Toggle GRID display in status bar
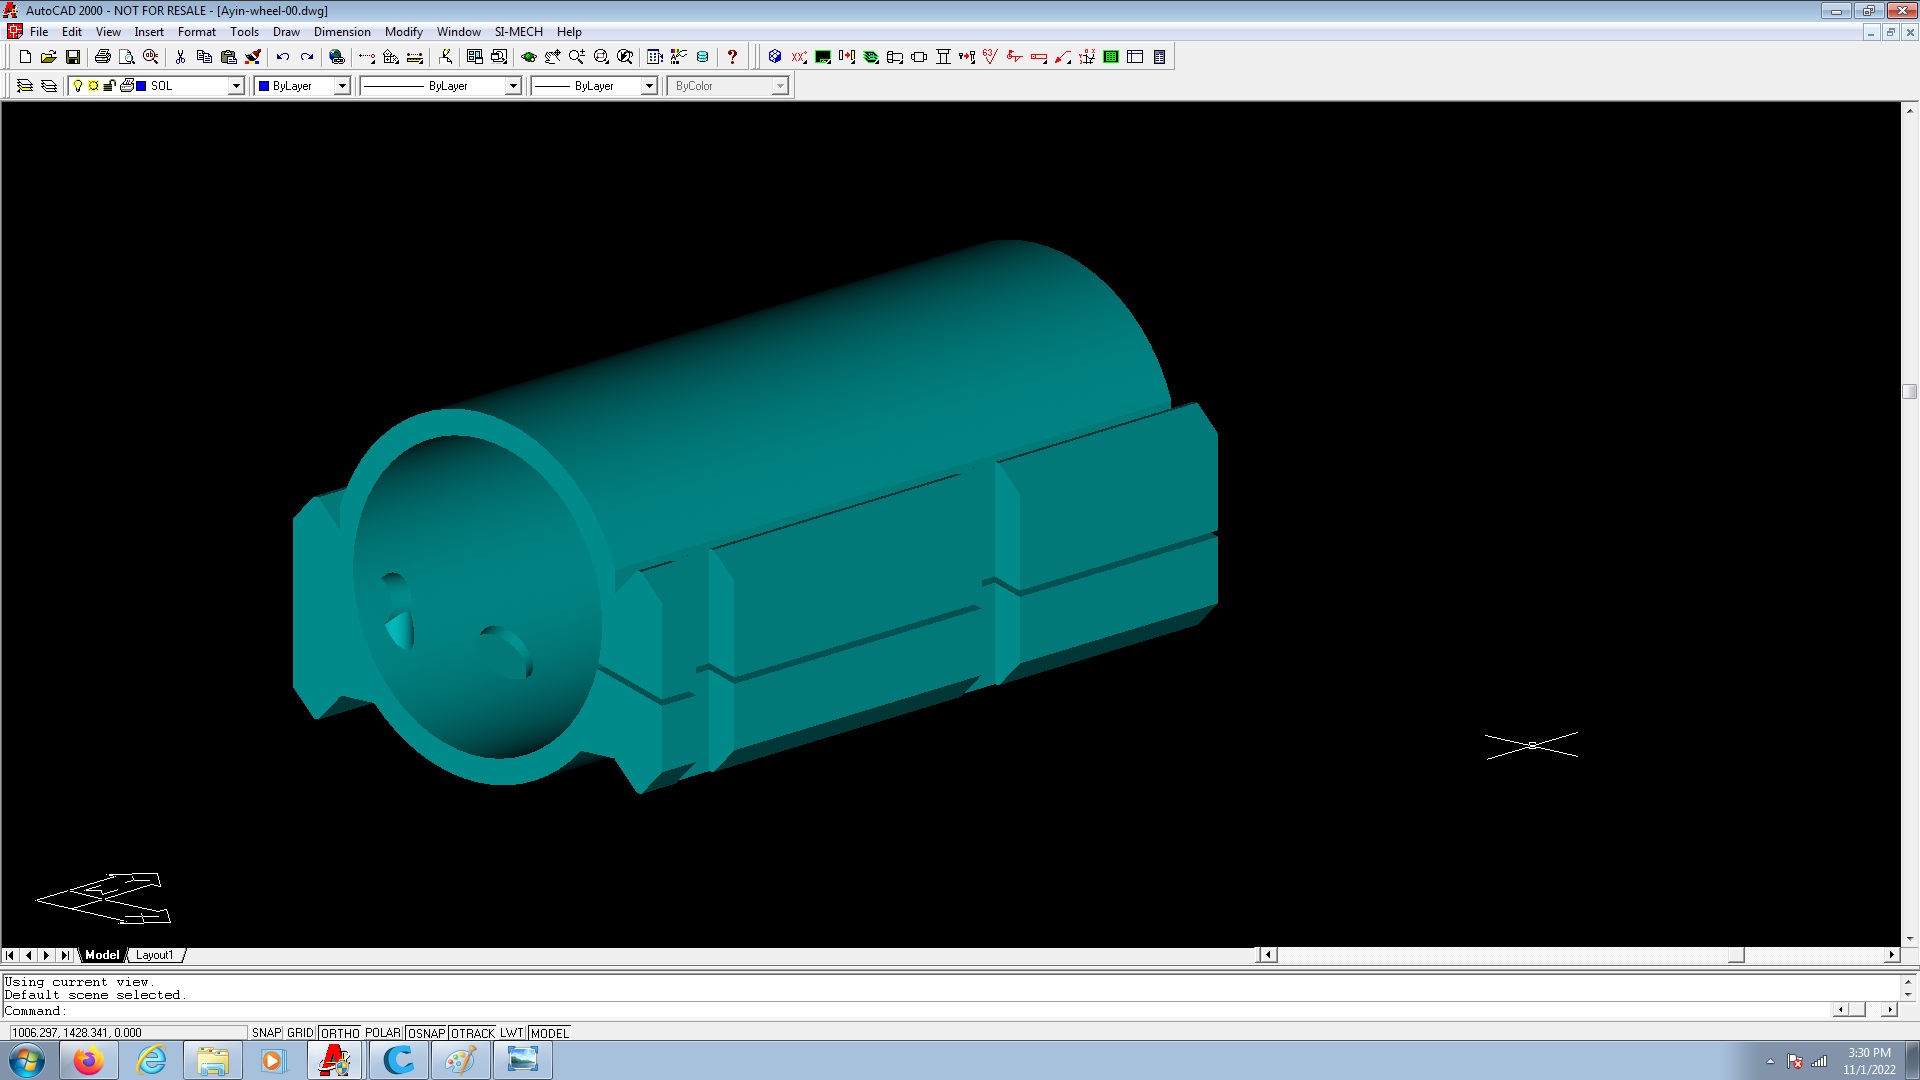Viewport: 1920px width, 1080px height. coord(300,1033)
